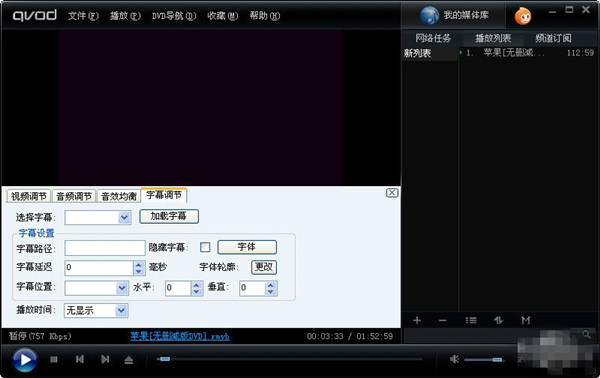Click the 更改 button for font outline
The image size is (600, 378).
click(x=264, y=267)
